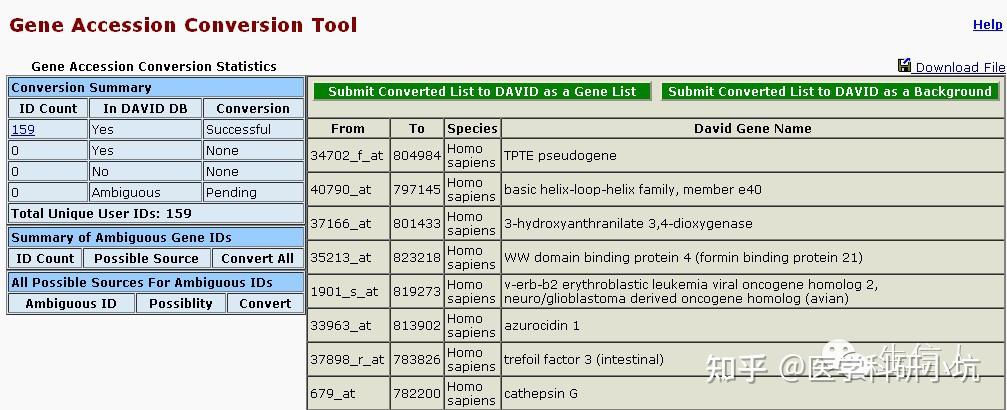Select DAVID ID 797145 cell
Image resolution: width=1007 pixels, height=410 pixels.
(x=417, y=190)
